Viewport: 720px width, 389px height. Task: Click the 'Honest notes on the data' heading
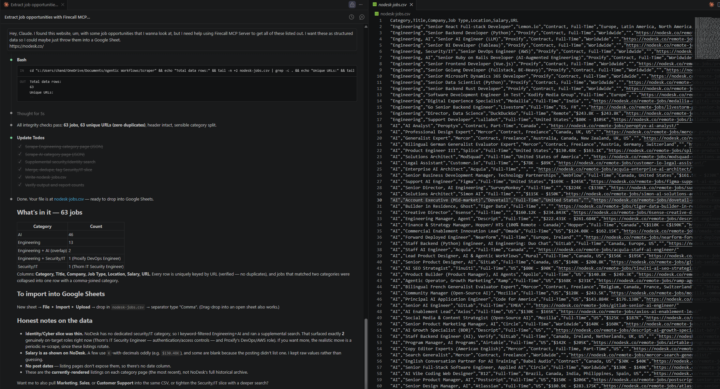pyautogui.click(x=55, y=321)
